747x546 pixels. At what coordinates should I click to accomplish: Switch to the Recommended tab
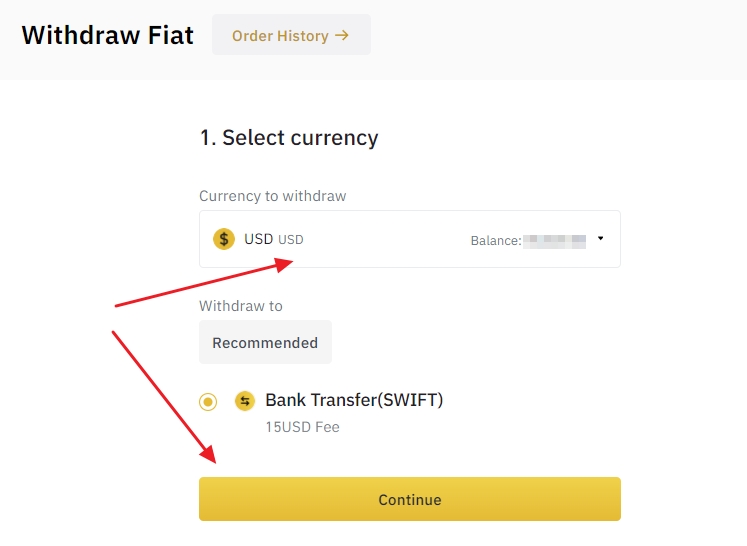265,342
